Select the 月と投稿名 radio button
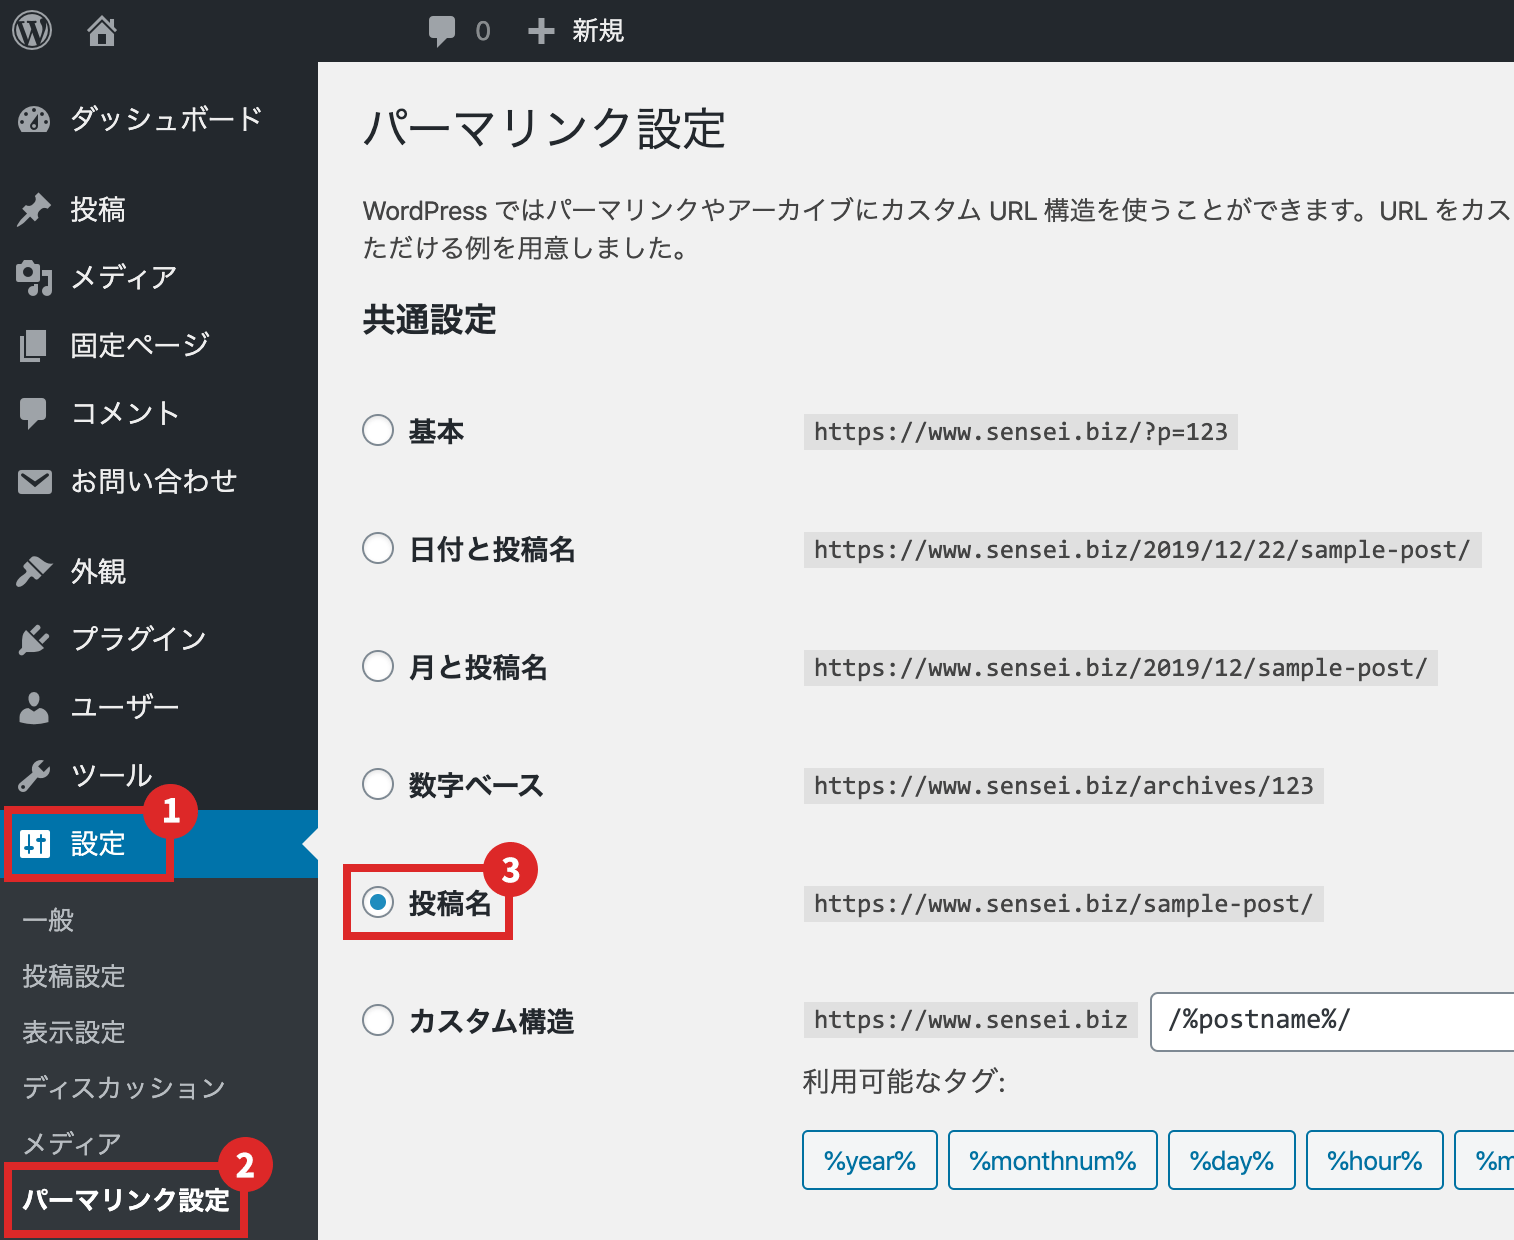The width and height of the screenshot is (1514, 1240). (378, 667)
